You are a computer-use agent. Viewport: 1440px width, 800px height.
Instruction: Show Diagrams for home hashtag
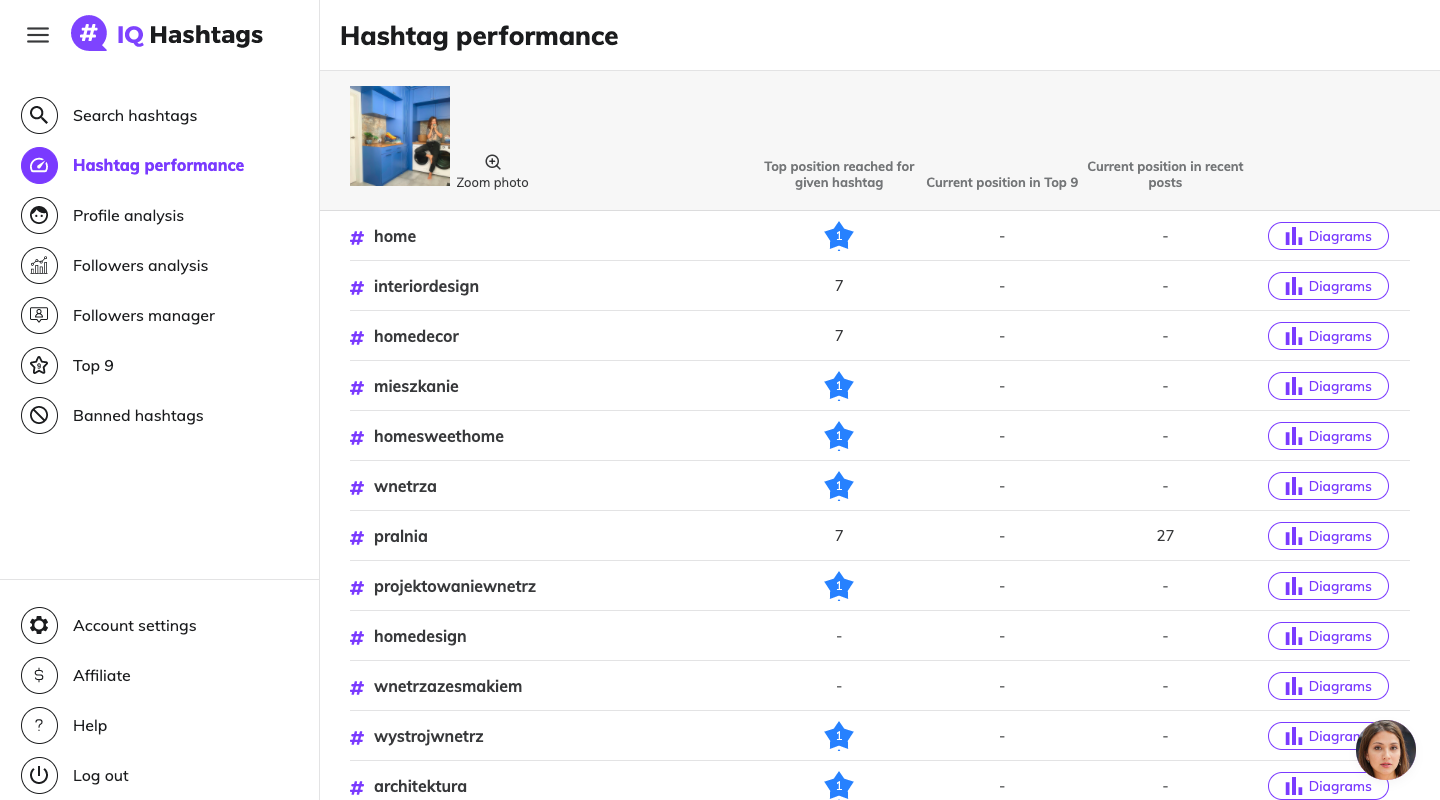[x=1328, y=236]
